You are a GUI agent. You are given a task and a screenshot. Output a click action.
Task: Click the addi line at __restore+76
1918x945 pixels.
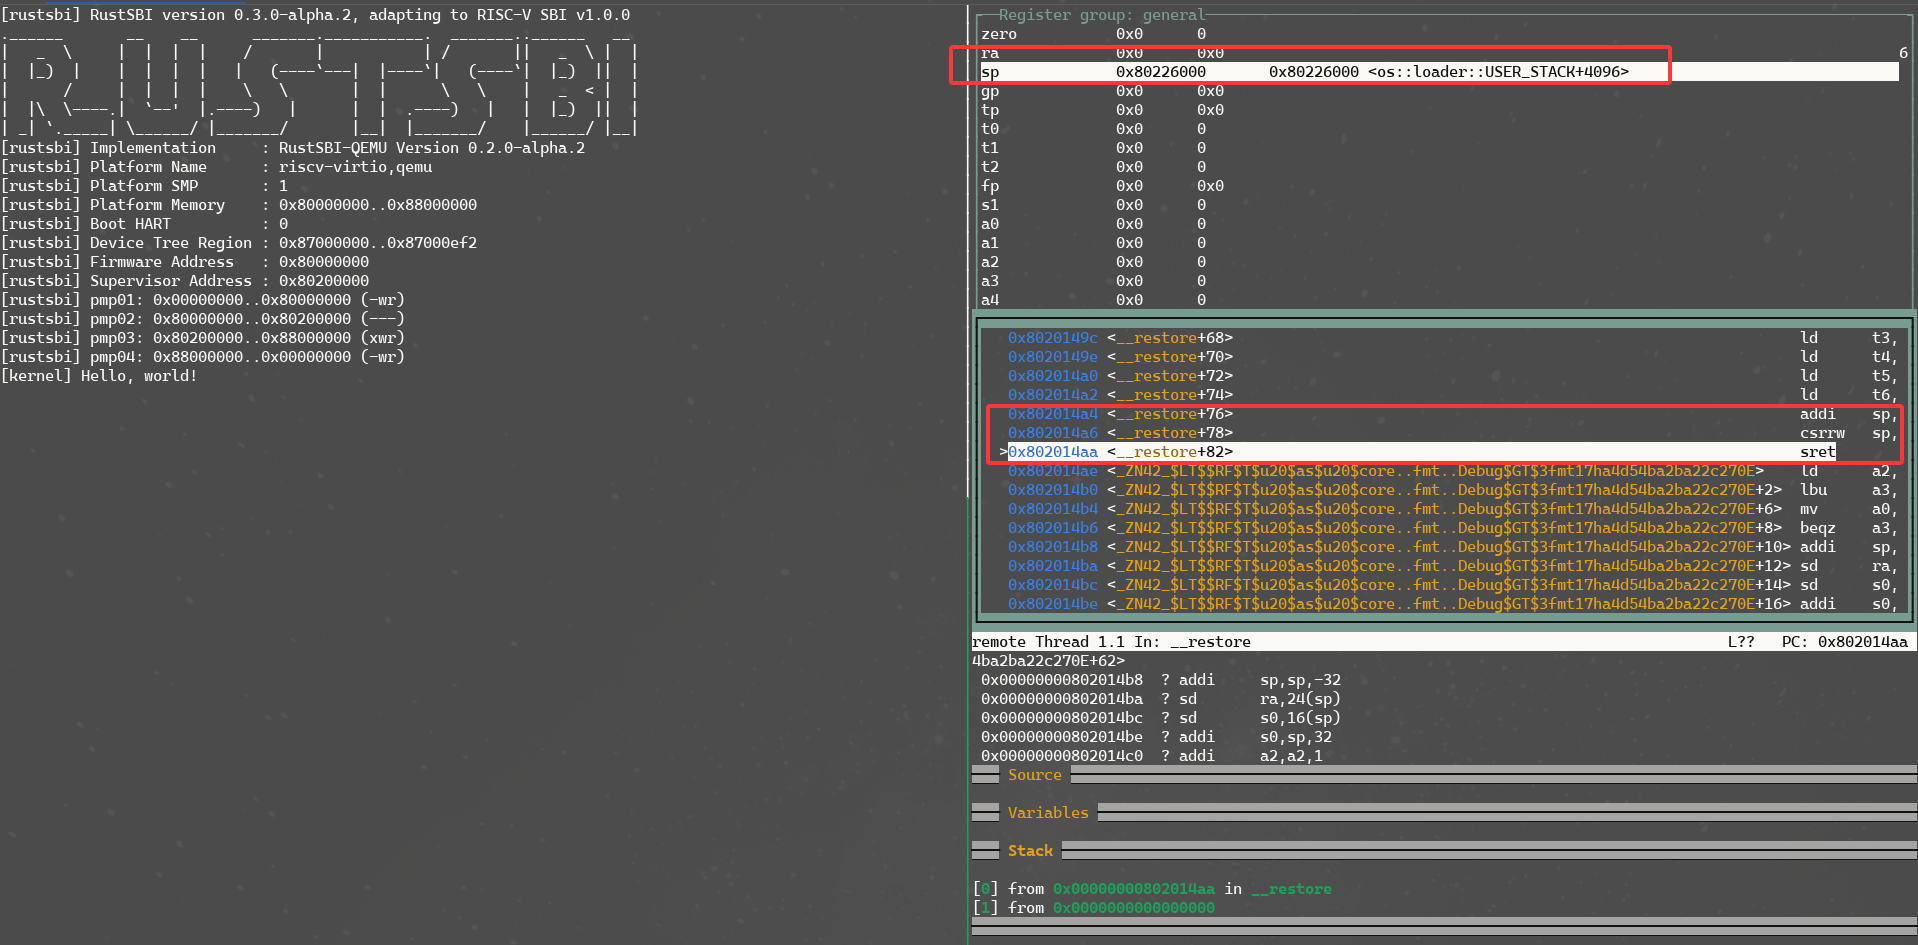tap(1451, 414)
